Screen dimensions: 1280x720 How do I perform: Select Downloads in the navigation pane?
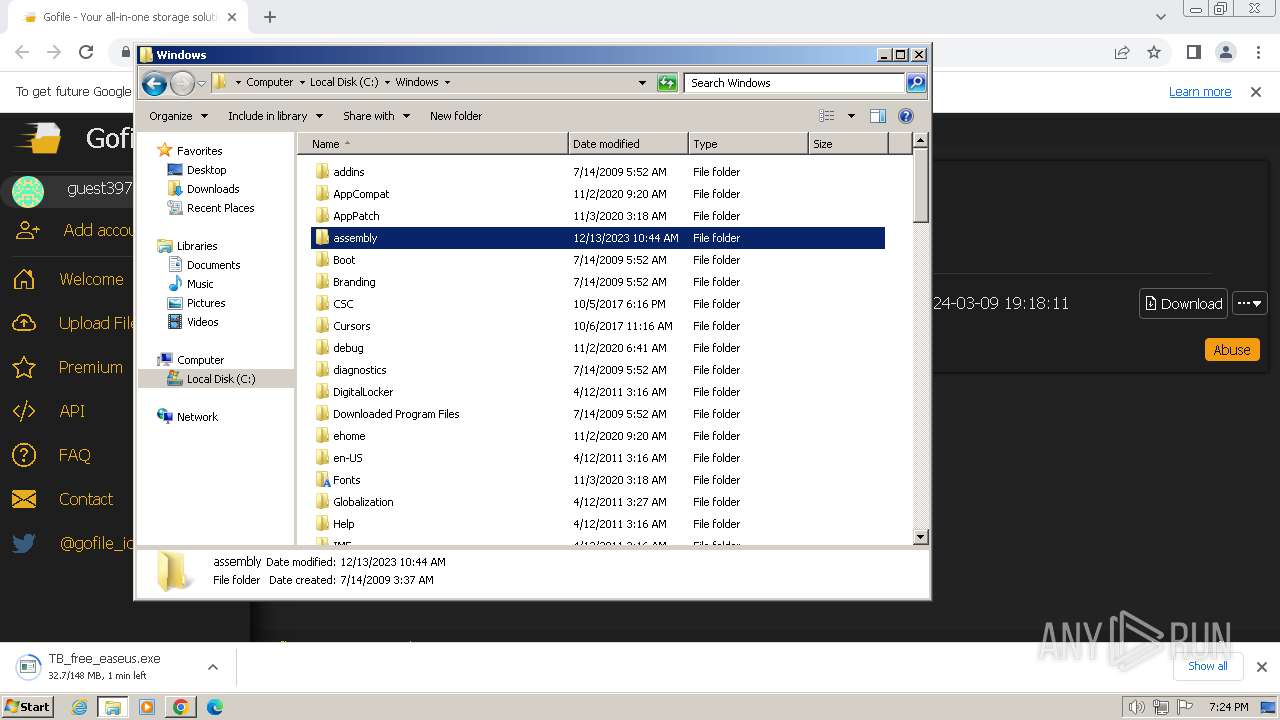213,189
